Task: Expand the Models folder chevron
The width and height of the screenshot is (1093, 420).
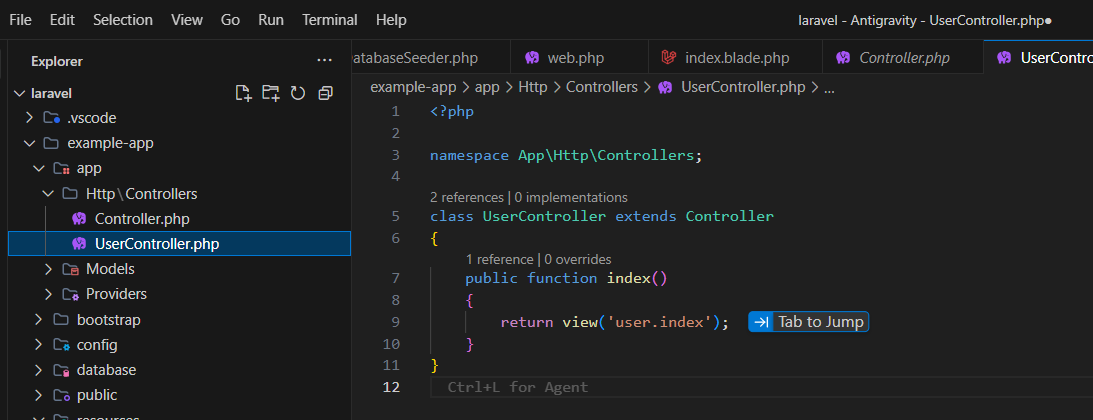Action: (x=48, y=269)
